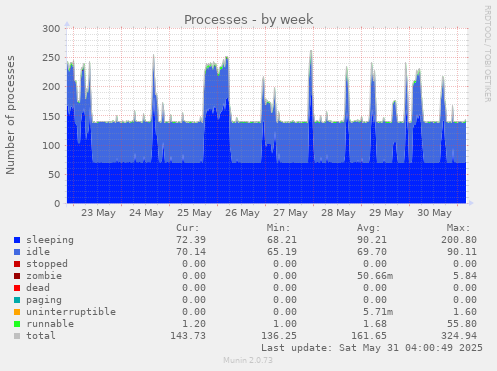
Task: Click total max value 324.94
Action: [459, 336]
